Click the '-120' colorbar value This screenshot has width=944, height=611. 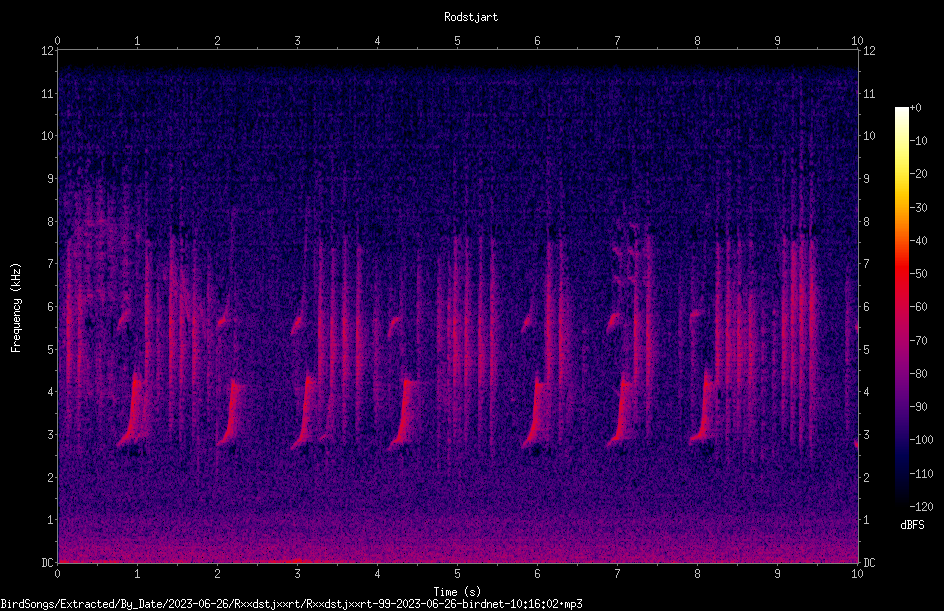(921, 506)
